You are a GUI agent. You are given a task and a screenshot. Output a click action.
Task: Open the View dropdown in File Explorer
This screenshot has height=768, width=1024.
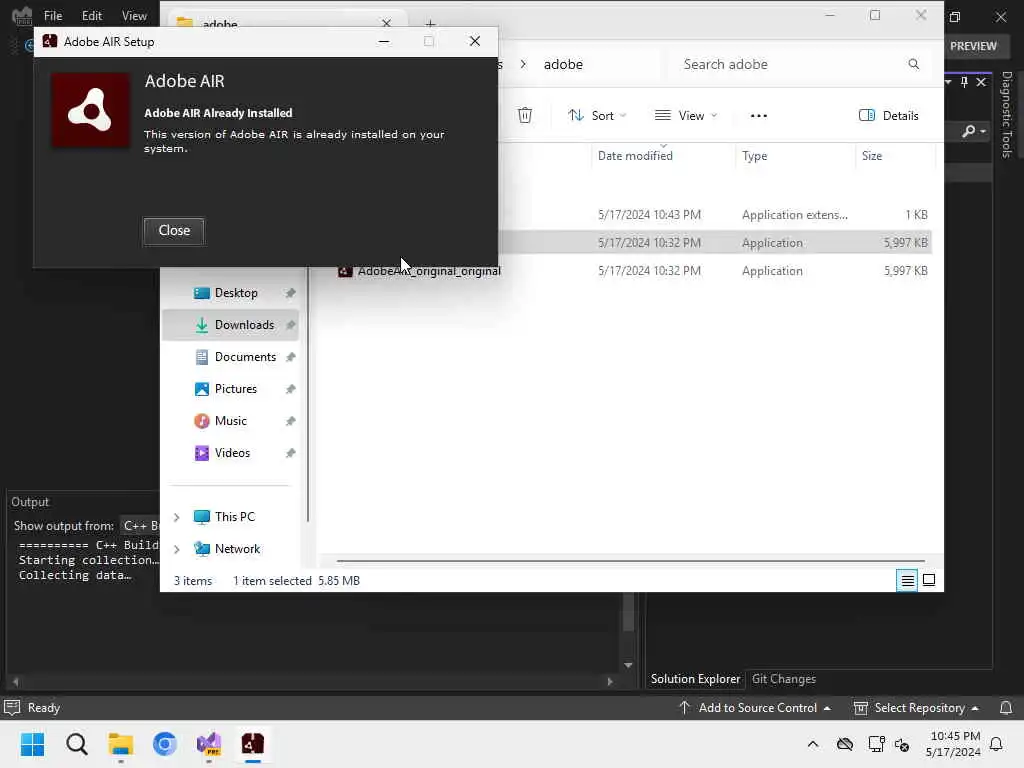tap(686, 116)
